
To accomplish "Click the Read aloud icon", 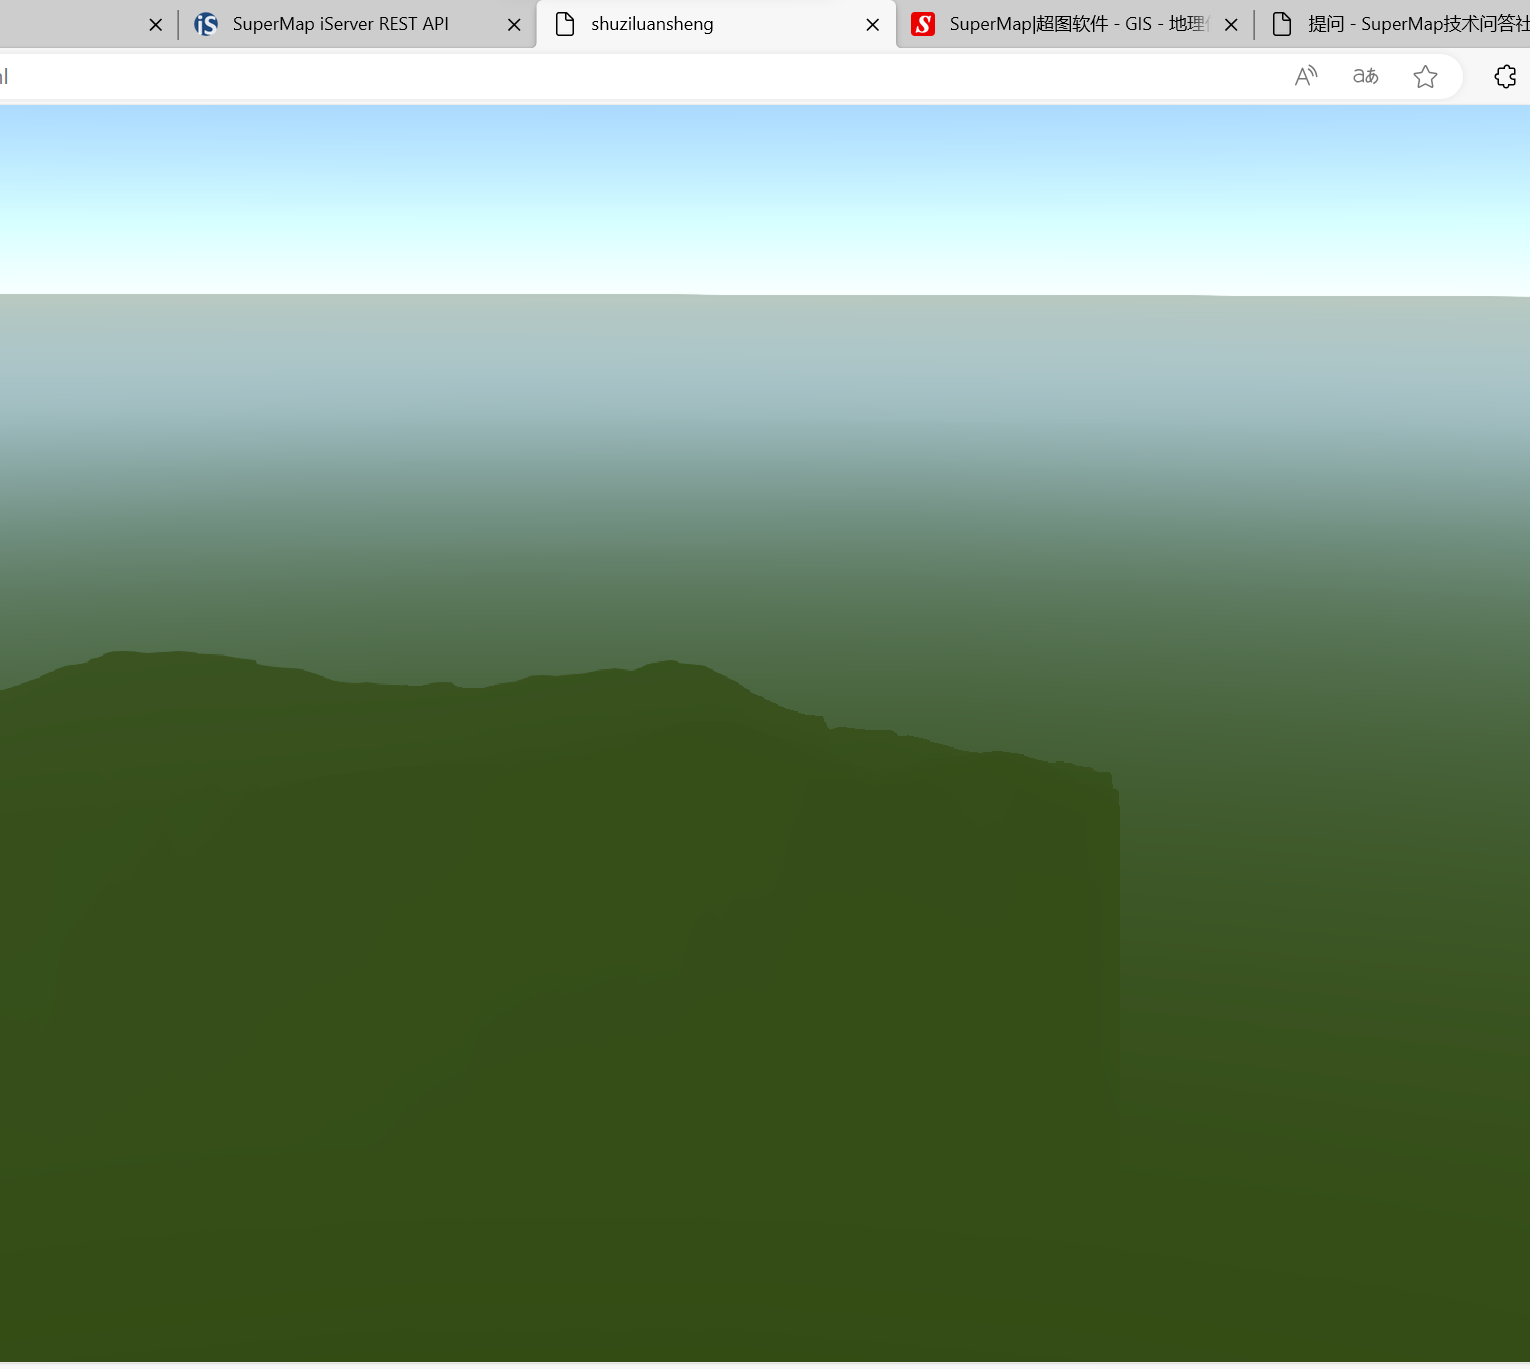I will click(x=1306, y=77).
